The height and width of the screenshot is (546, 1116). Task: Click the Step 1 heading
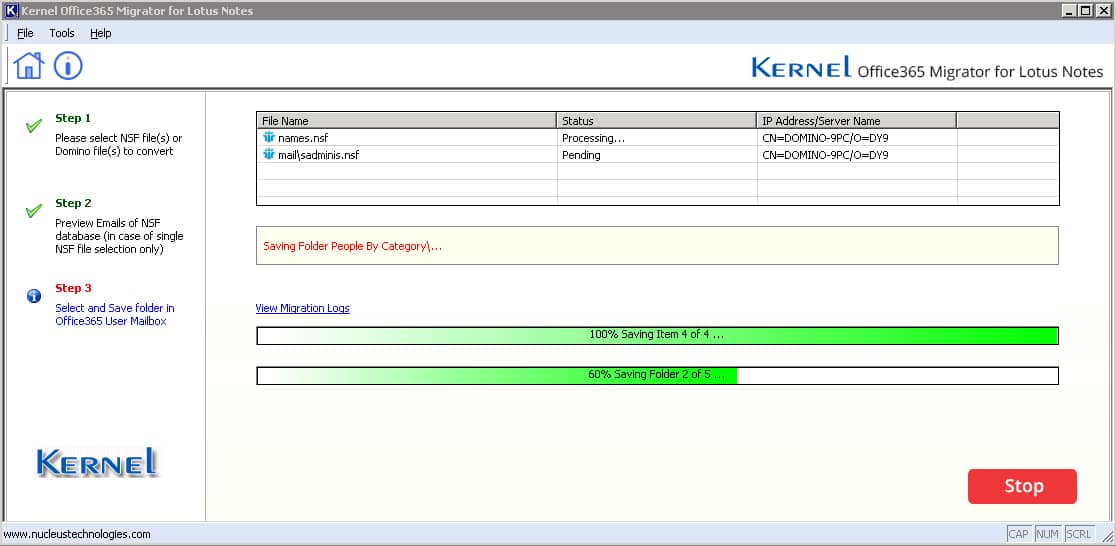coord(73,118)
